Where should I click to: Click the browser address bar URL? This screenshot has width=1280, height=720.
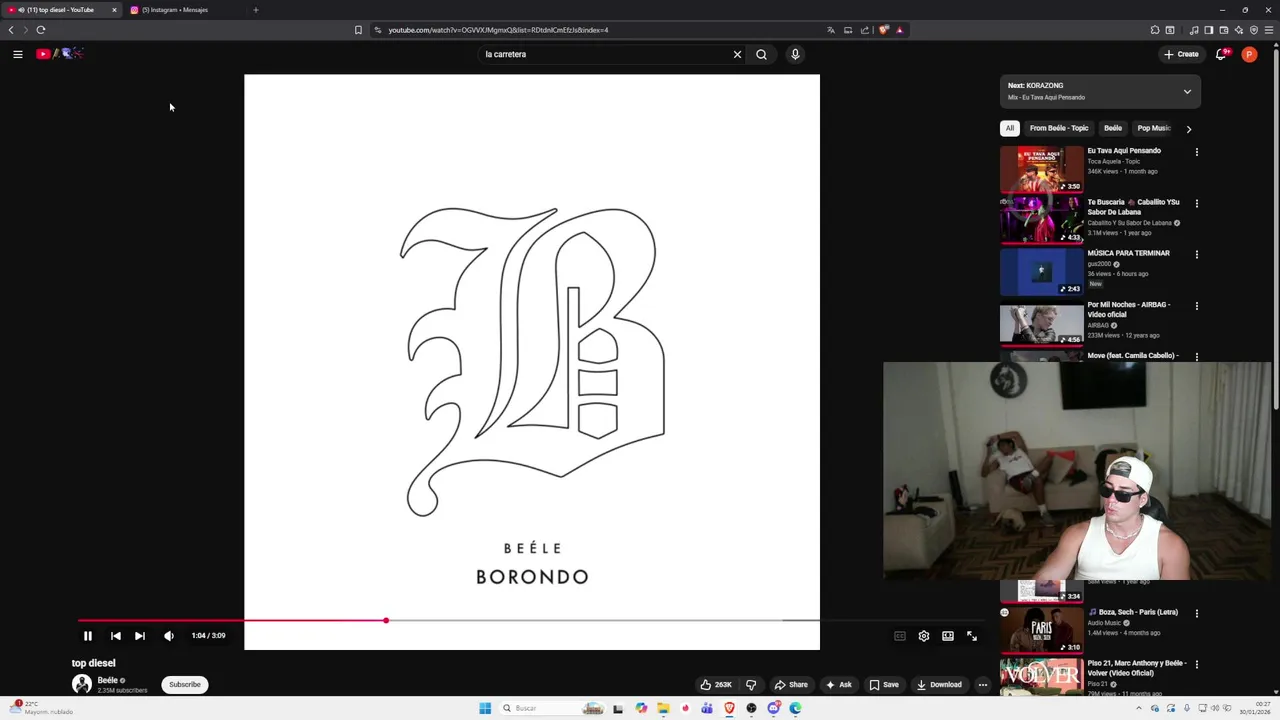click(498, 30)
